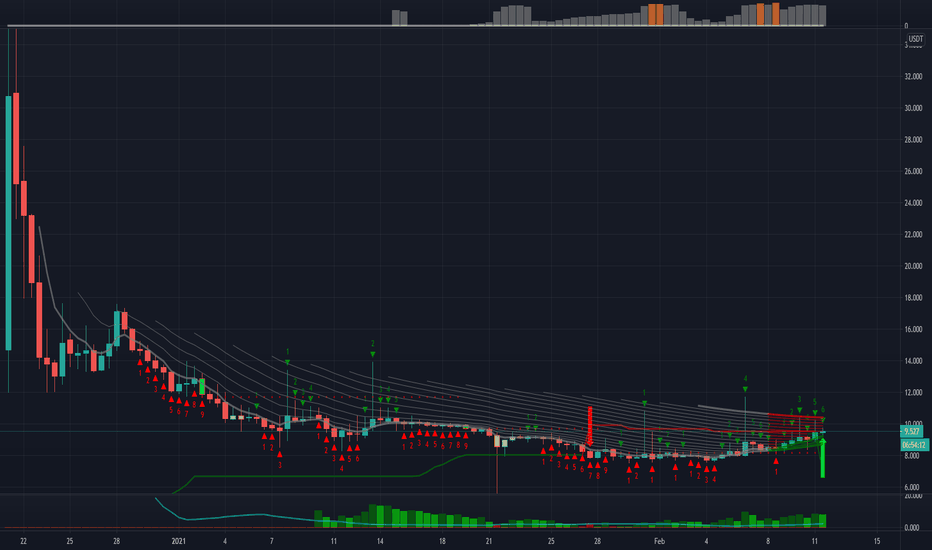Screen dimensions: 932x550
Task: Click the large red down arrow signal marker
Action: pos(590,426)
